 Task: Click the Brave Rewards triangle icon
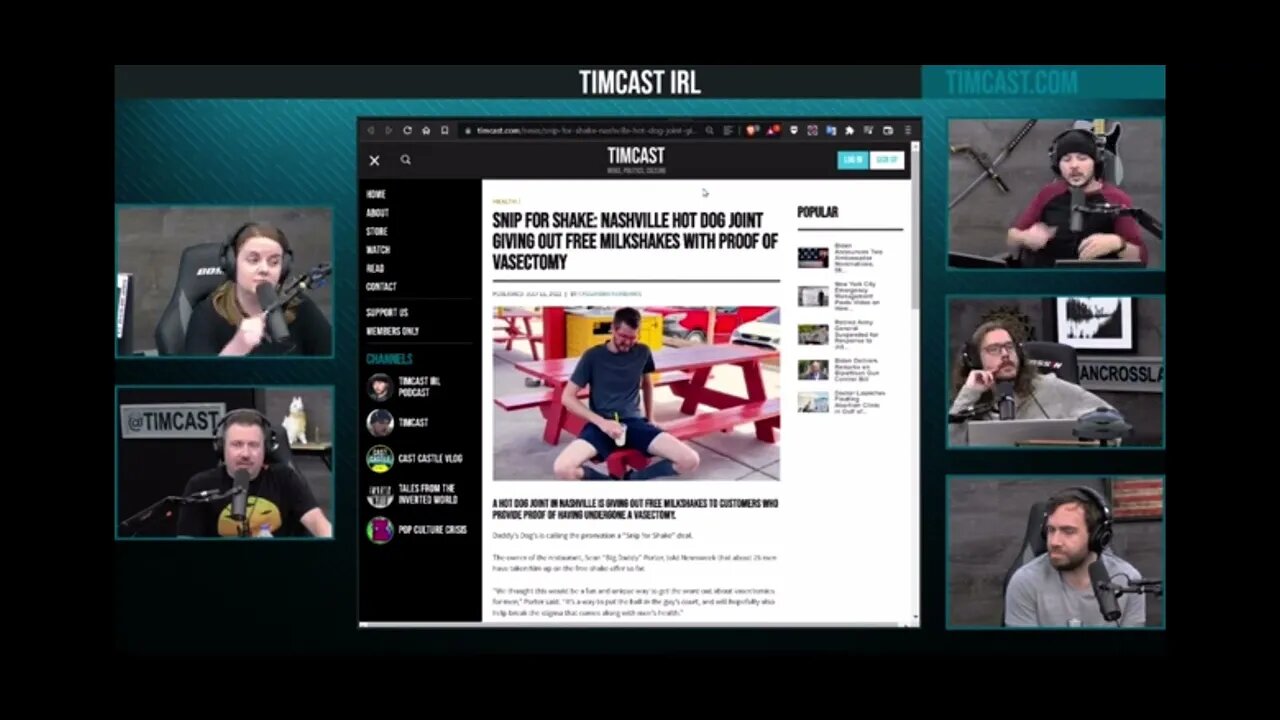(773, 130)
